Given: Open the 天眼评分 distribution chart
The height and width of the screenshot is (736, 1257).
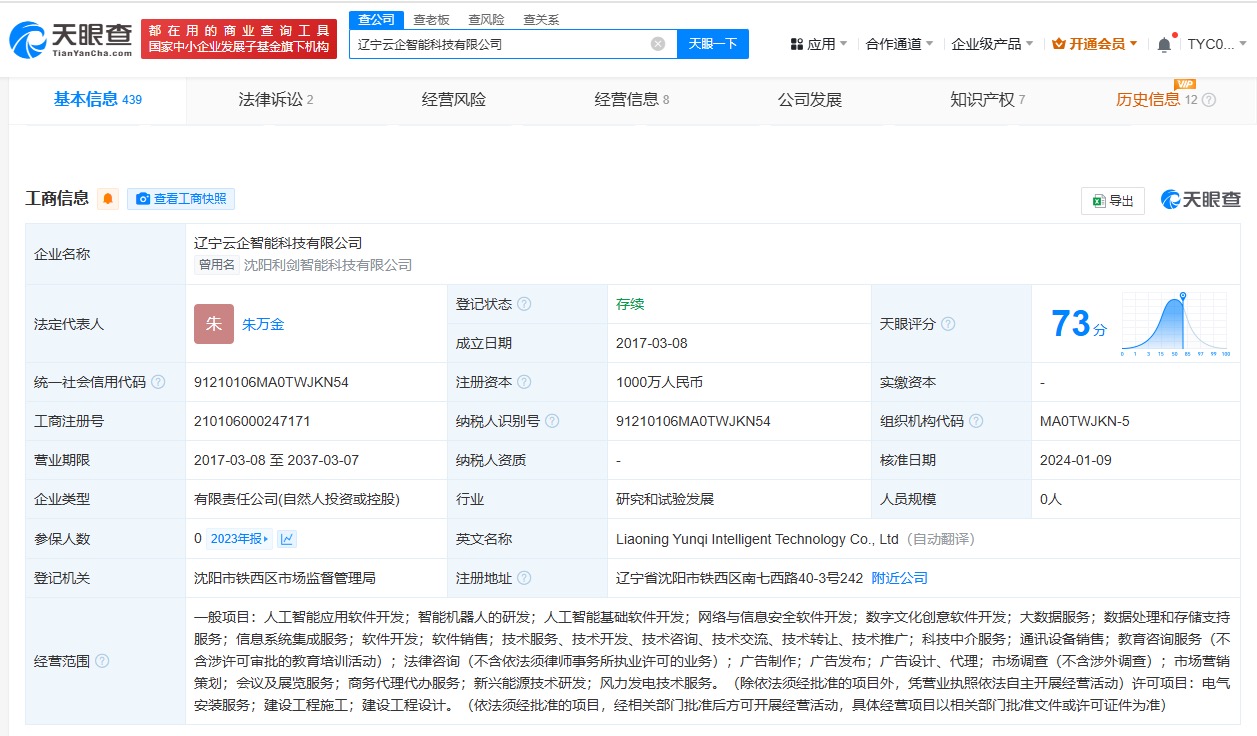Looking at the screenshot, I should tap(1175, 324).
